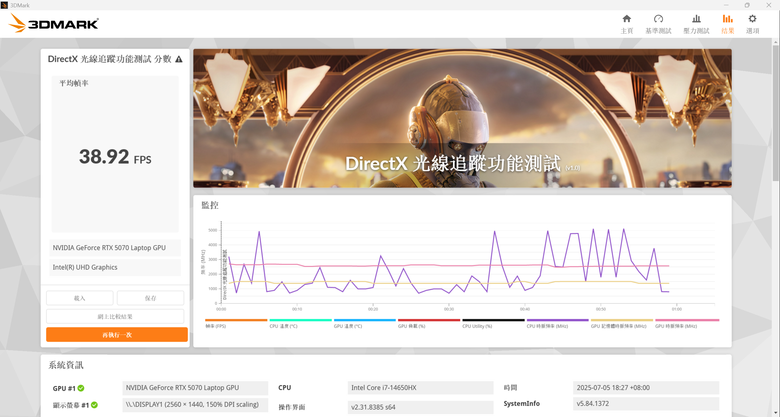The height and width of the screenshot is (417, 780).
Task: Toggle the 幀率 (FPS) legend series
Action: pos(236,324)
